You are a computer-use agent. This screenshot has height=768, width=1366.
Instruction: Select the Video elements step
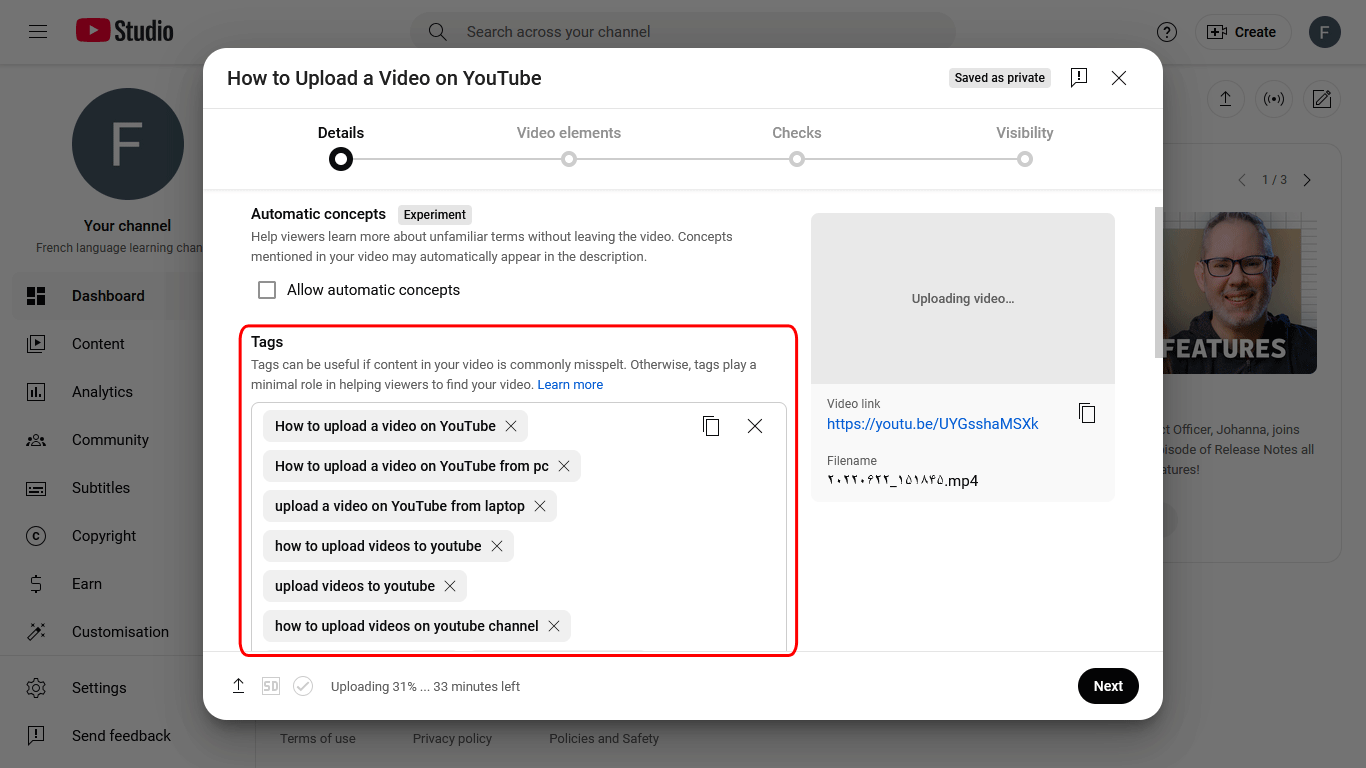click(569, 145)
